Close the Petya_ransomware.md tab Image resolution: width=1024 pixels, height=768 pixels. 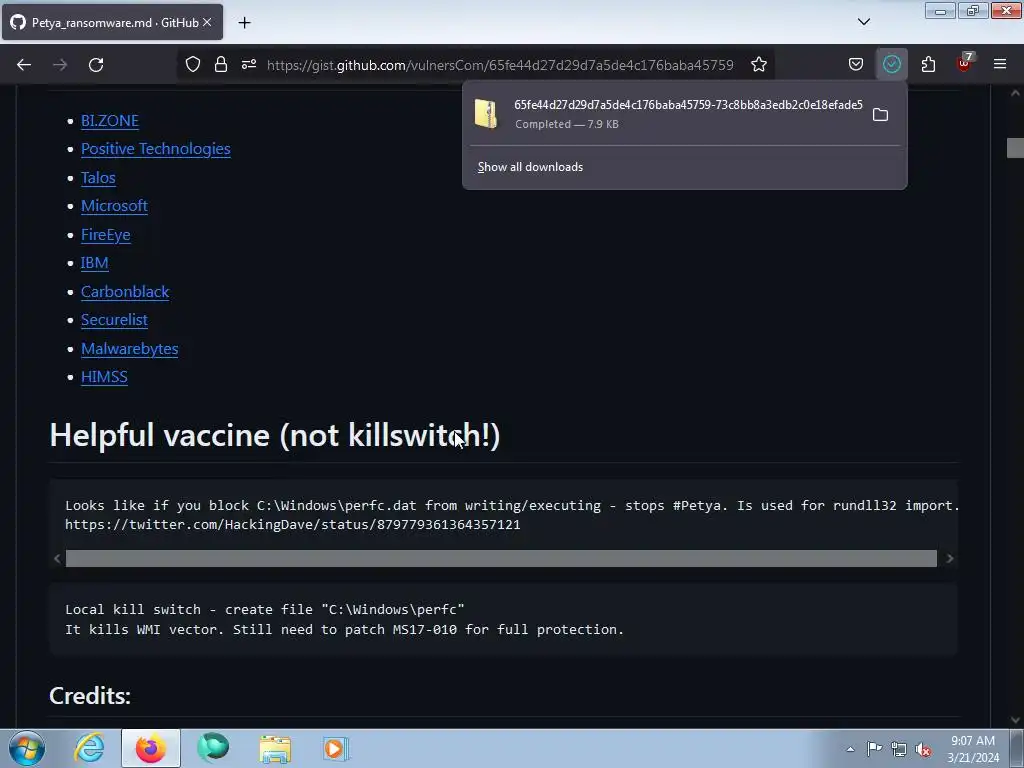tap(207, 22)
